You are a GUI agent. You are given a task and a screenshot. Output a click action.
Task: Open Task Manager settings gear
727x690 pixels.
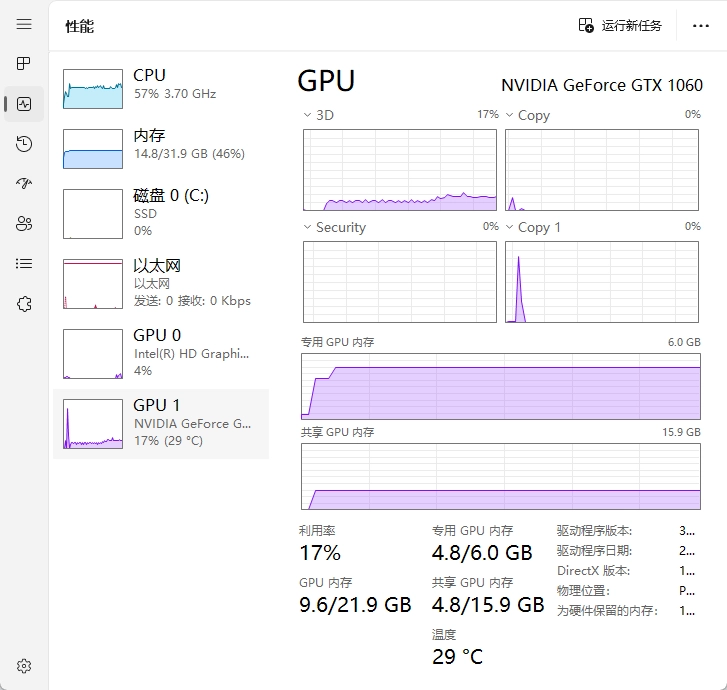[24, 666]
